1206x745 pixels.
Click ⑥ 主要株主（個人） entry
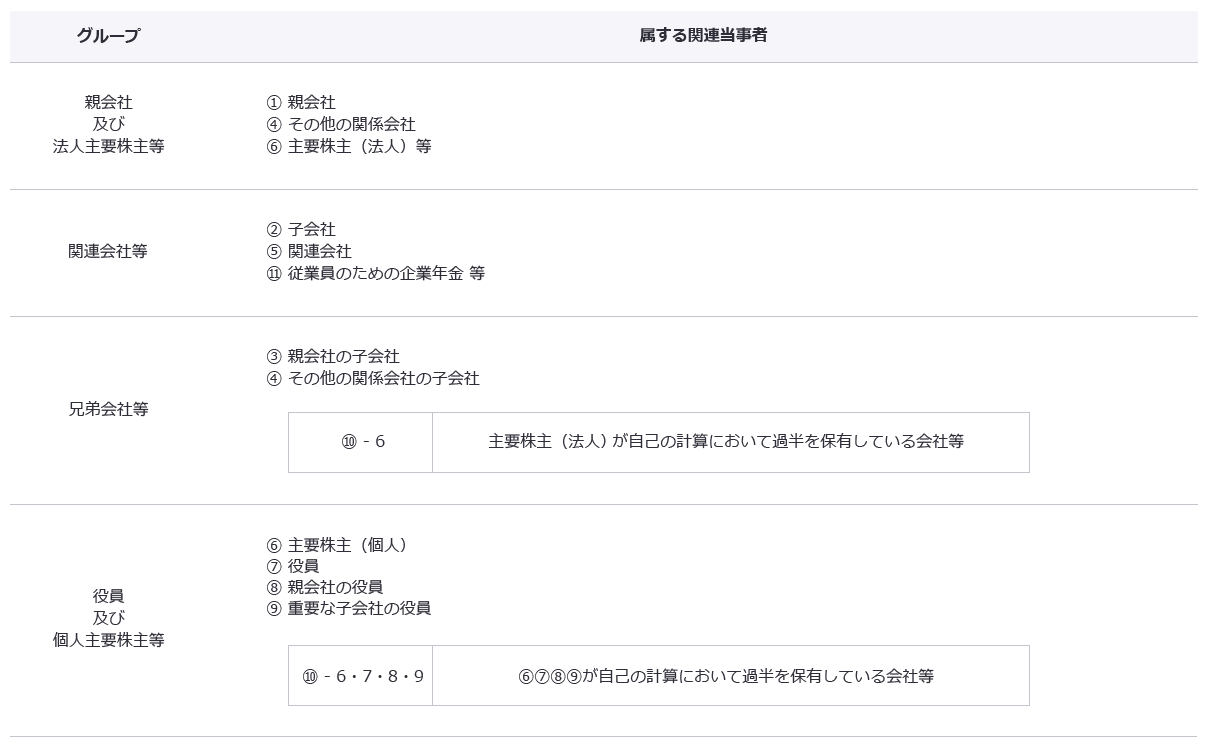click(337, 545)
